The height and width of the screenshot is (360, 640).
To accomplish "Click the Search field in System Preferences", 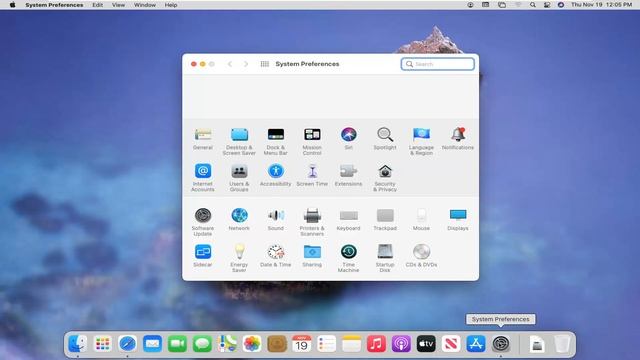I will coord(438,64).
